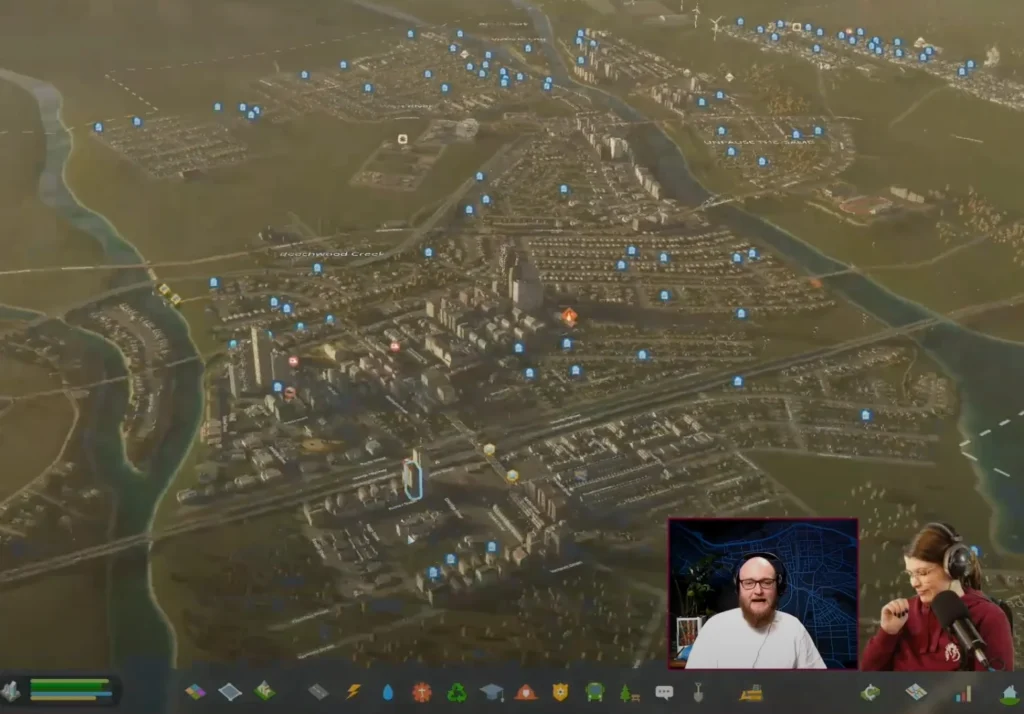Select the blue-outlined highlighted building
Image resolution: width=1024 pixels, height=714 pixels.
point(412,479)
